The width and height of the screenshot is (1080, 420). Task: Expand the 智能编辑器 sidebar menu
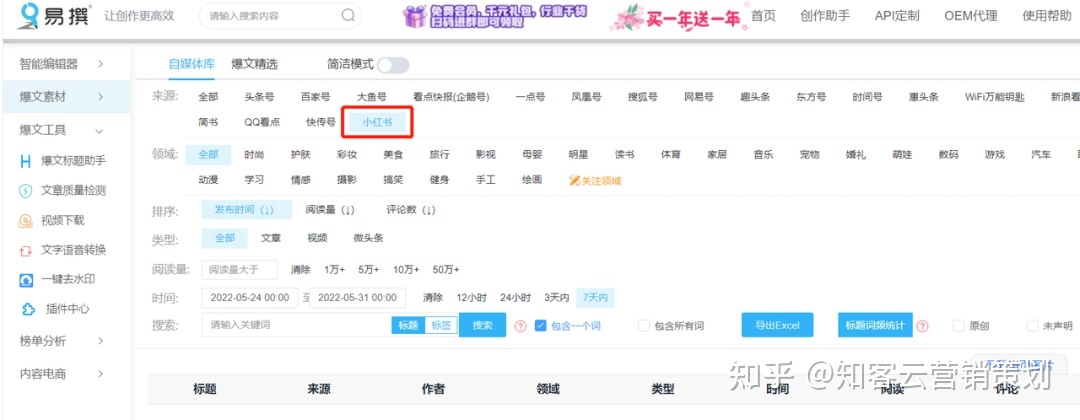click(x=65, y=64)
